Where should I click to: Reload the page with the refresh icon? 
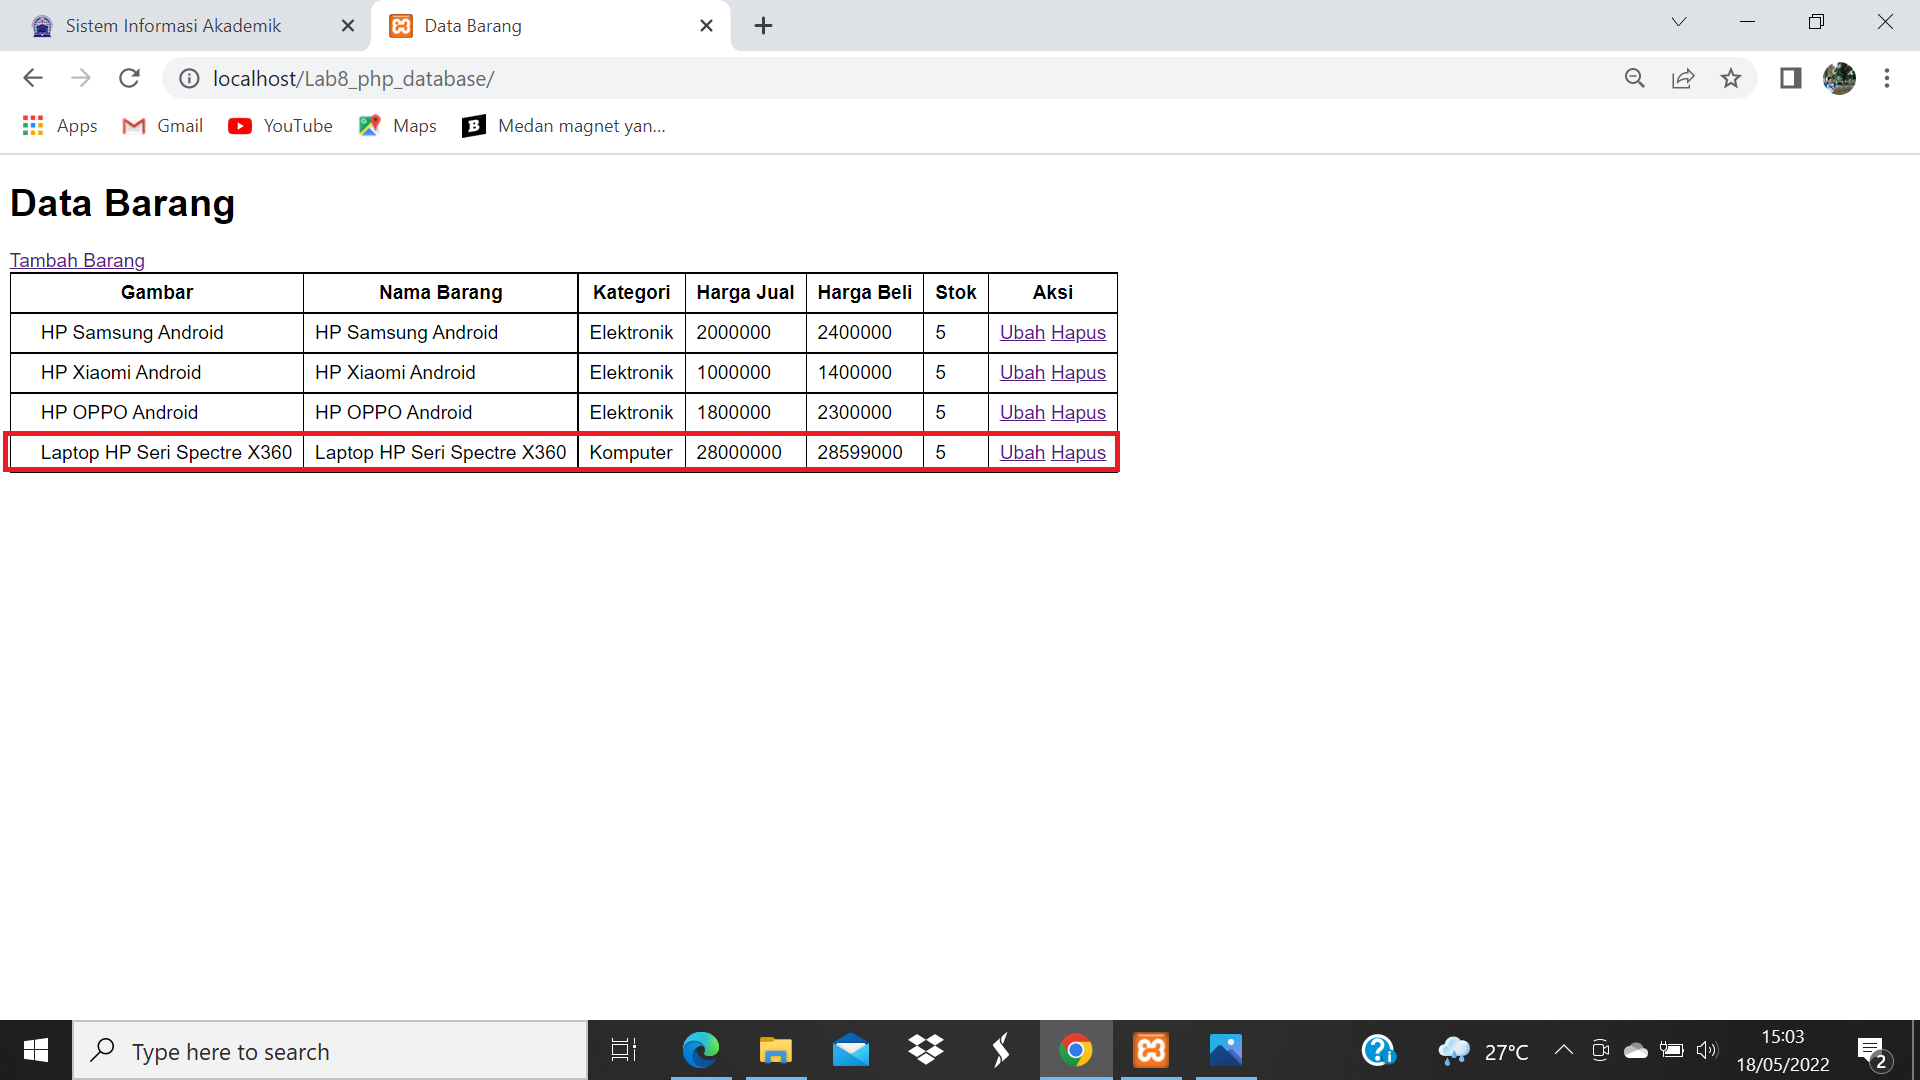pyautogui.click(x=129, y=78)
